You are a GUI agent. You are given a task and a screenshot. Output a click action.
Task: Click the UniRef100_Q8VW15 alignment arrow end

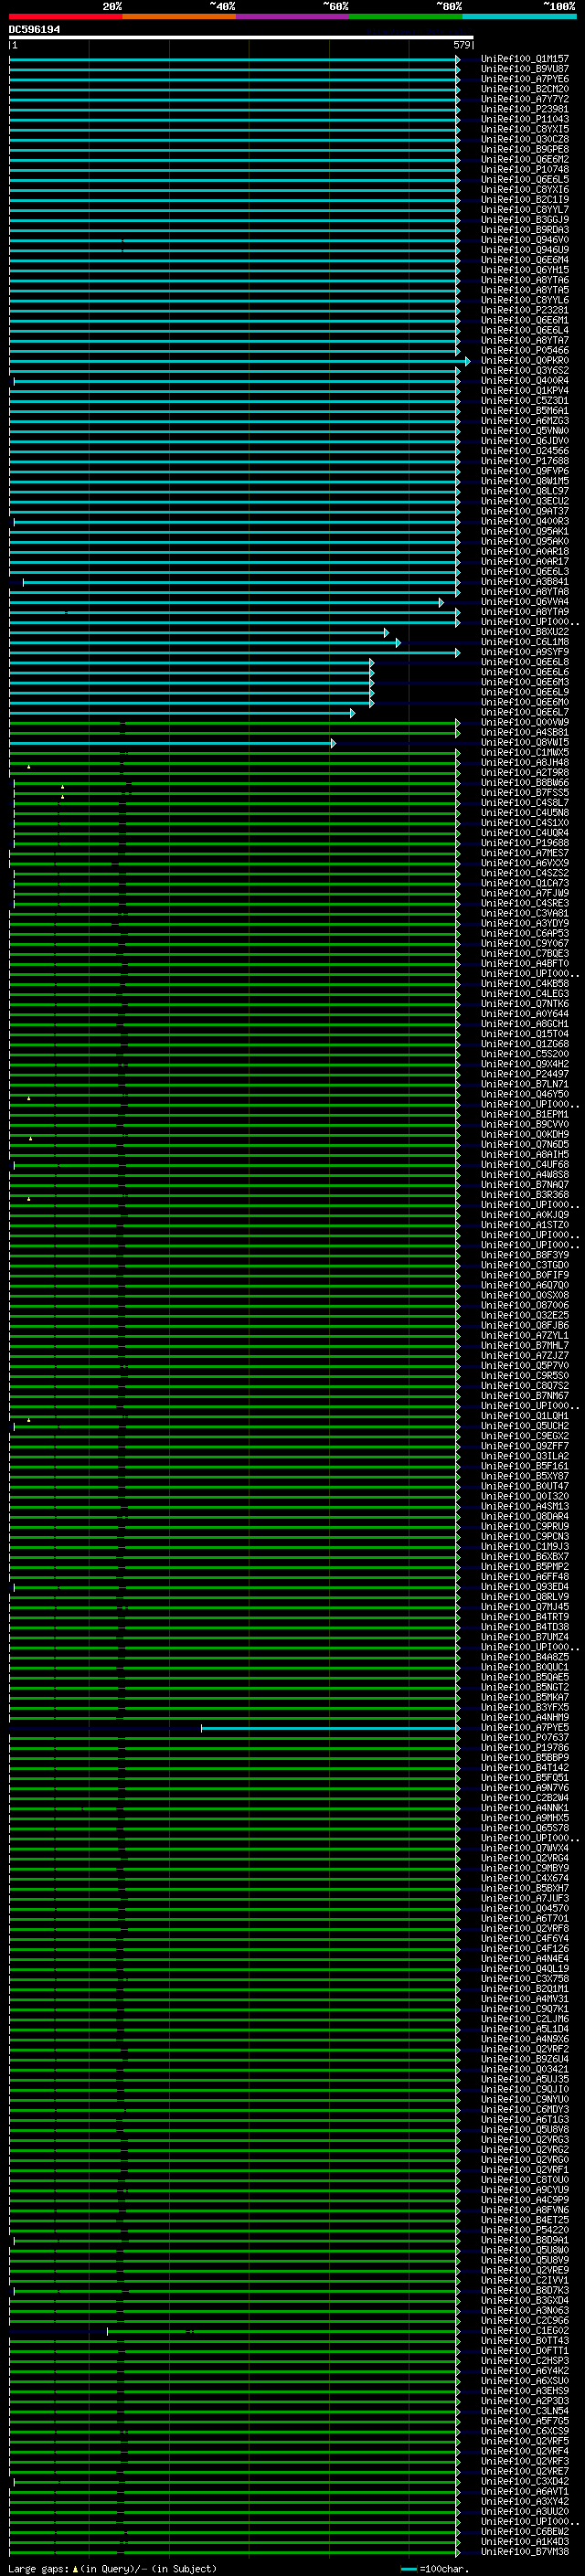[333, 743]
